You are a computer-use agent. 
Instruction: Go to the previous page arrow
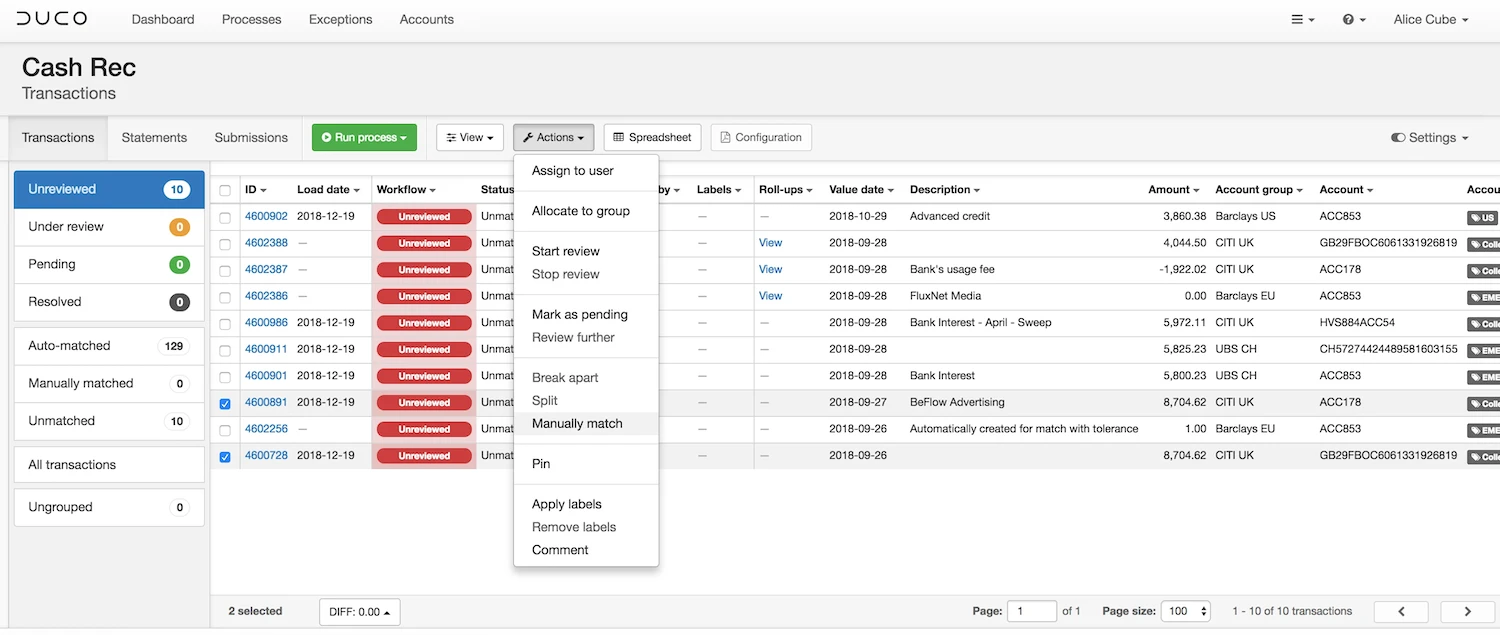coord(1401,611)
